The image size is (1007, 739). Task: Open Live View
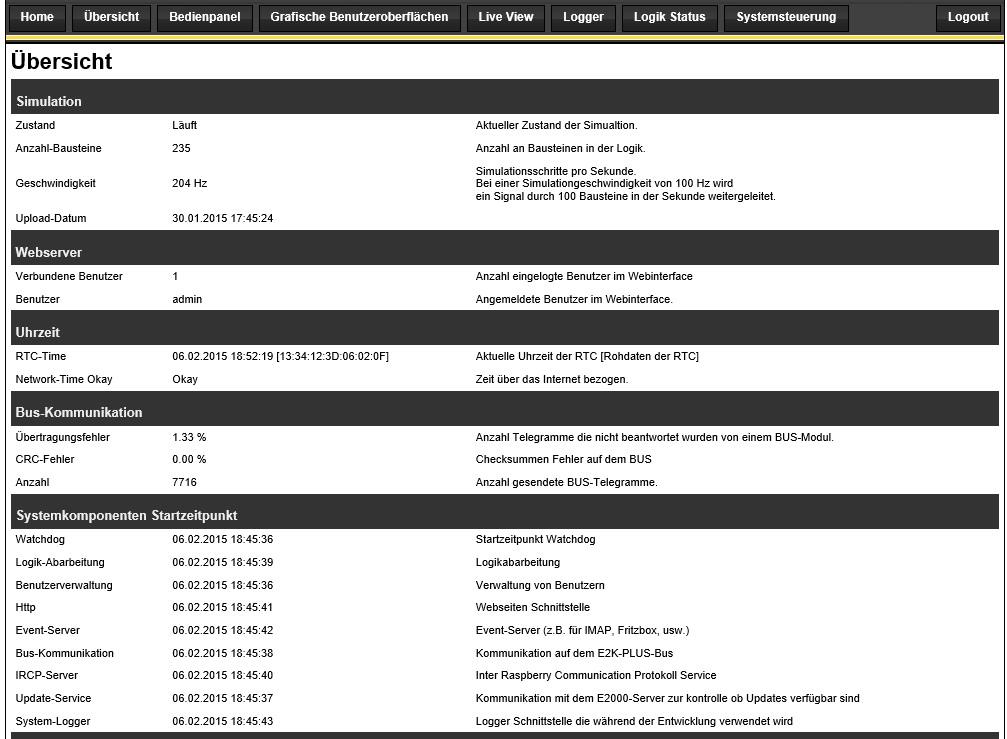506,17
